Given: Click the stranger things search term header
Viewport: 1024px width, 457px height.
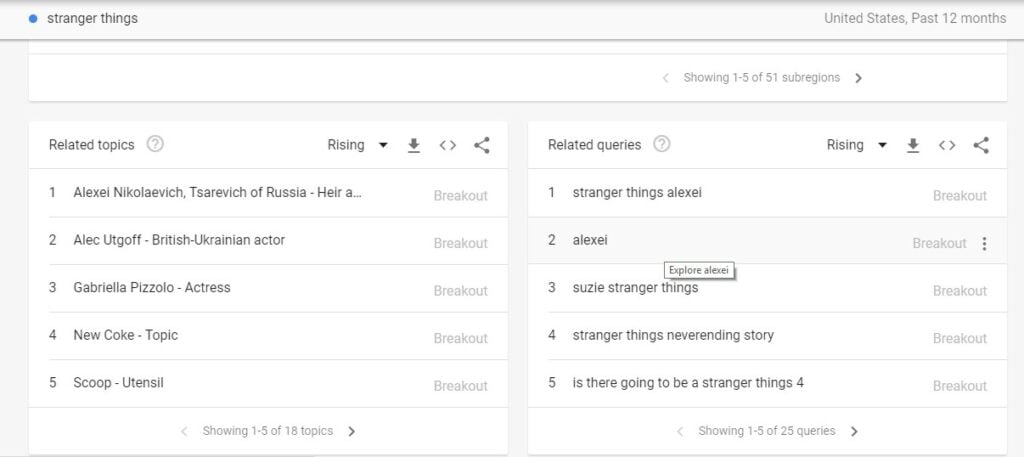Looking at the screenshot, I should click(x=92, y=18).
